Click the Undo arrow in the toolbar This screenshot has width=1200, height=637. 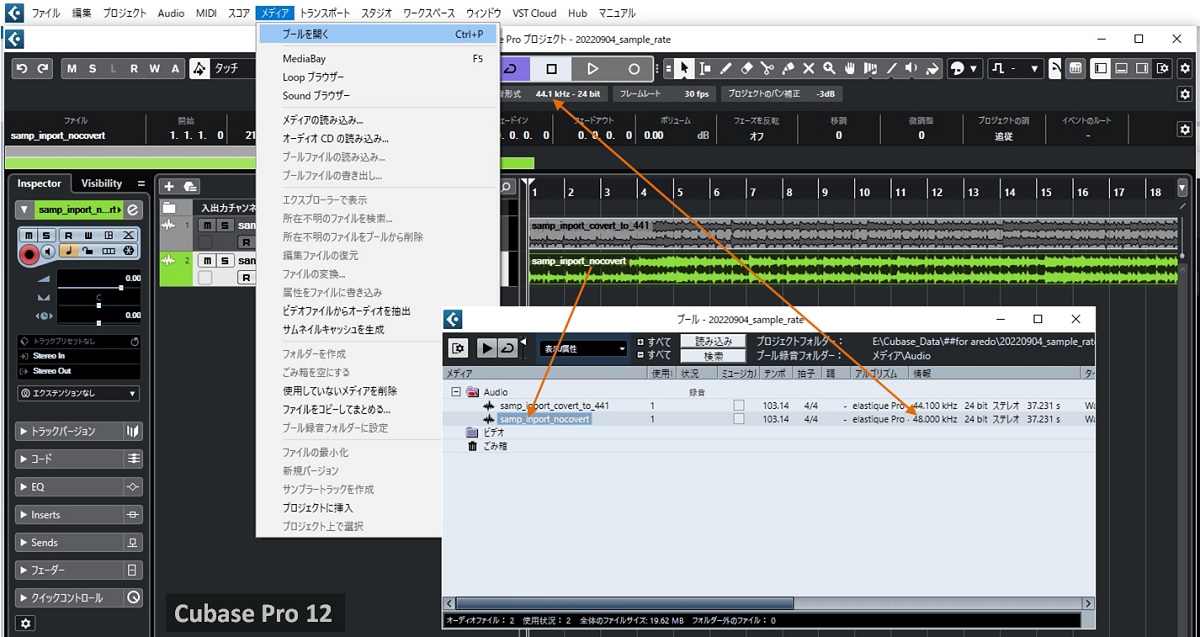20,69
